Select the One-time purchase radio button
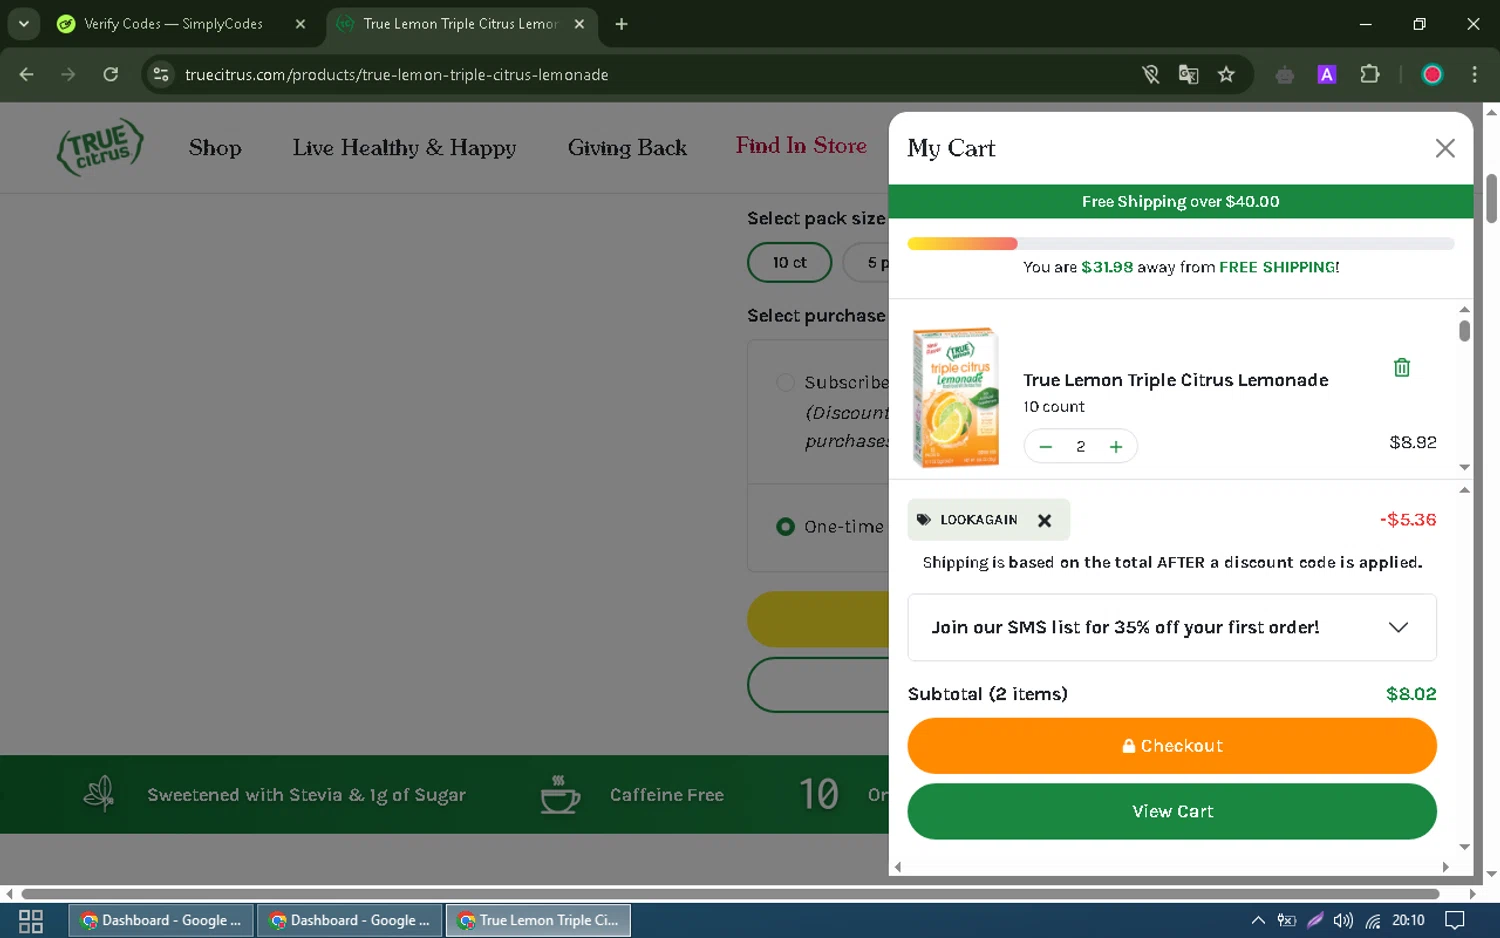Viewport: 1500px width, 938px height. [785, 526]
